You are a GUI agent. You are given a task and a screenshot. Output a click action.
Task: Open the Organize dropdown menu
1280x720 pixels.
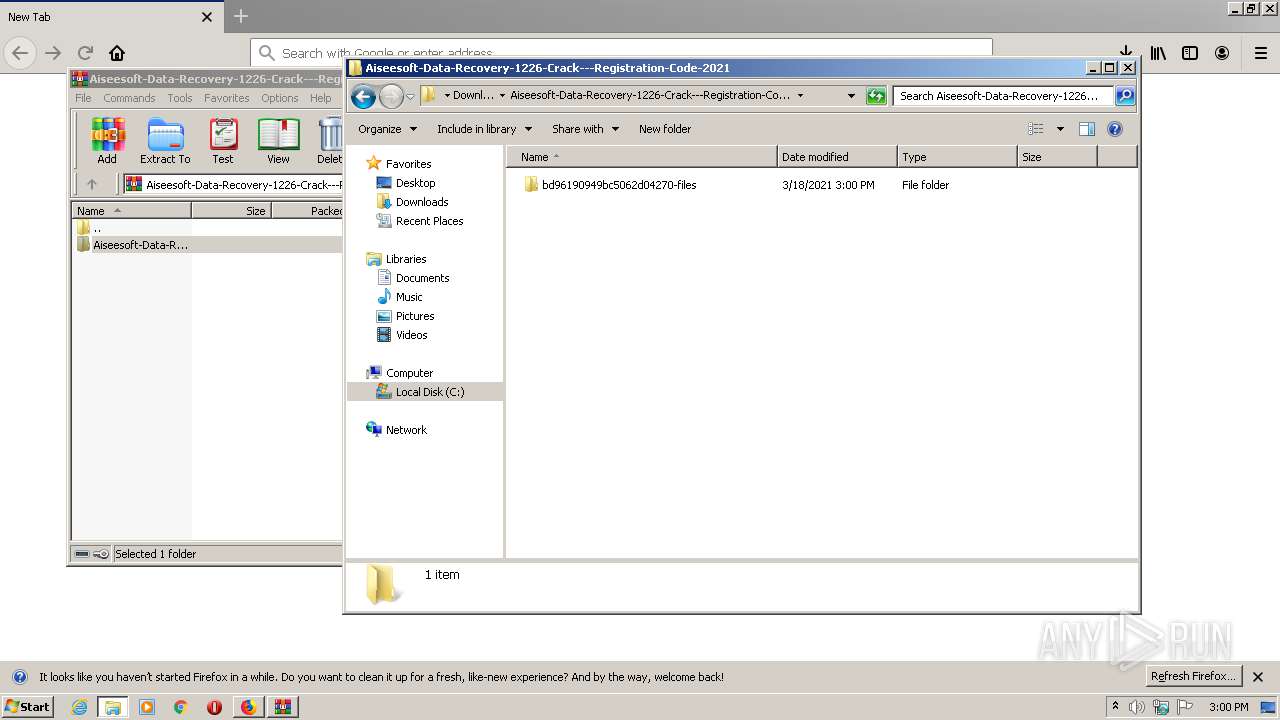coord(387,129)
